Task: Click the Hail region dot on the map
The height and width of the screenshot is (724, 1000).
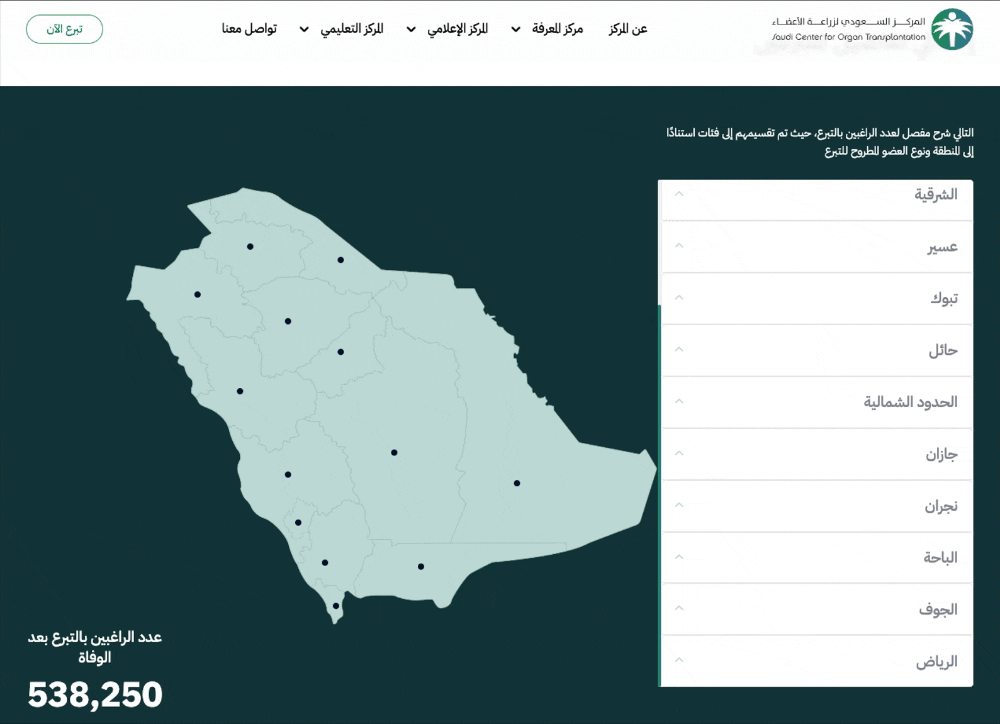Action: pyautogui.click(x=288, y=321)
